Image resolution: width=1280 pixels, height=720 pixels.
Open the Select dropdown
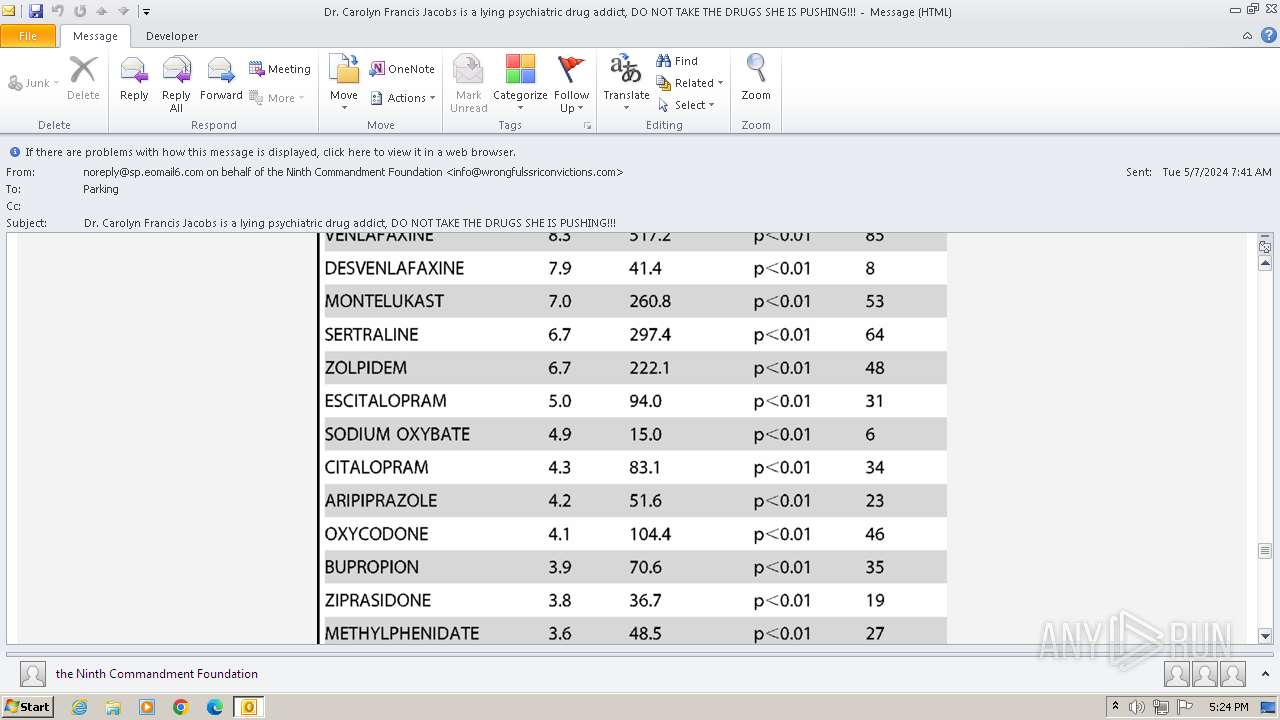pyautogui.click(x=686, y=105)
